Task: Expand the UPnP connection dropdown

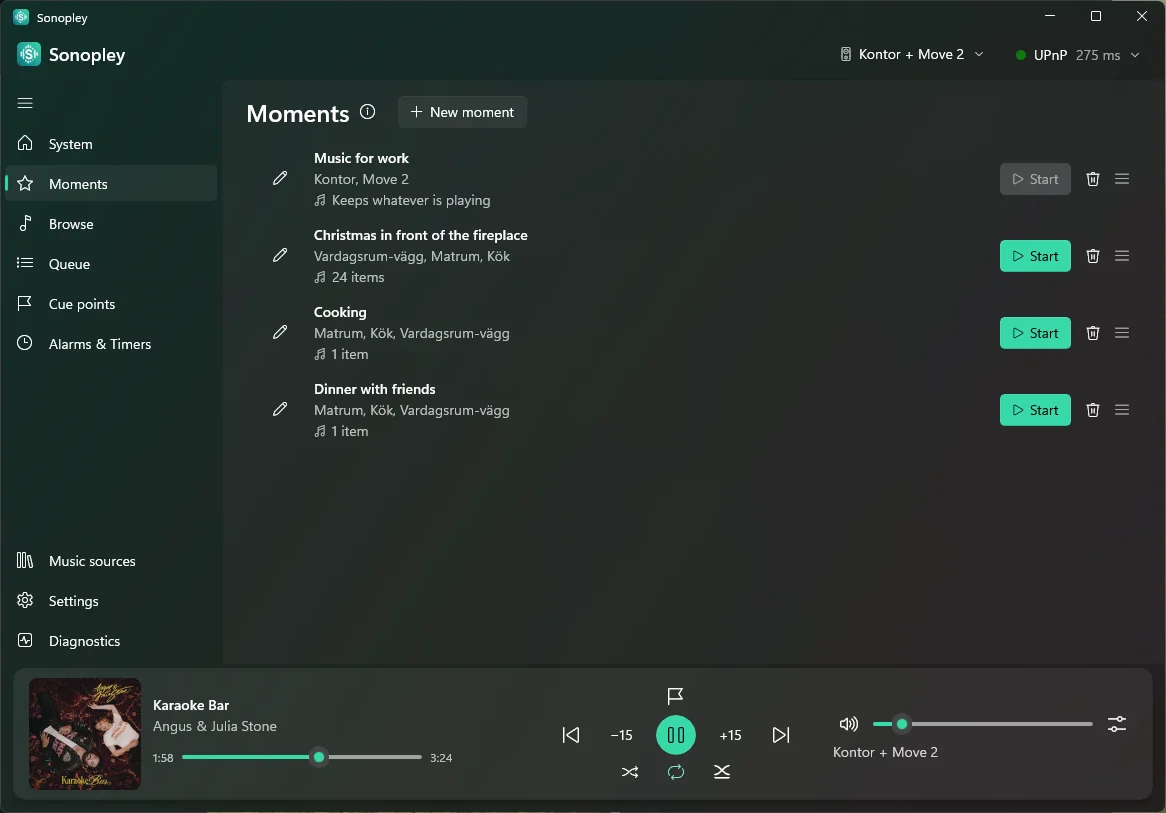Action: pos(1078,55)
